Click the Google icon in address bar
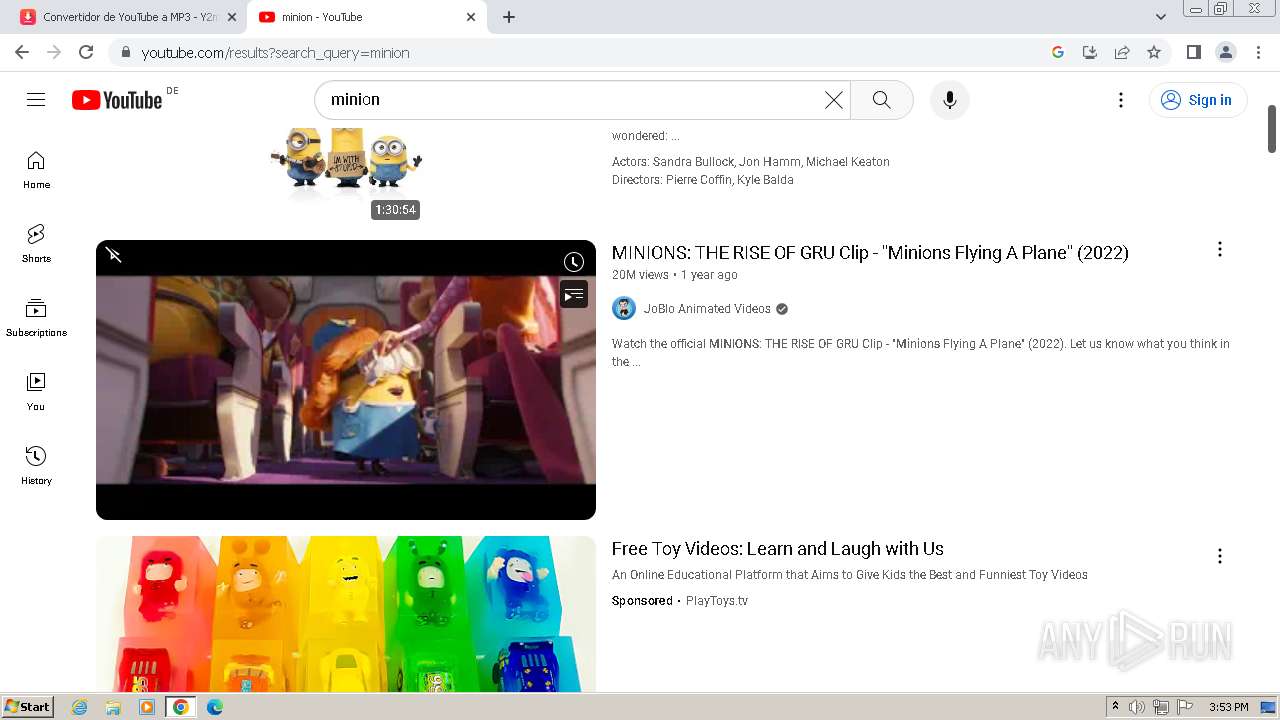This screenshot has width=1280, height=720. pos(1058,52)
